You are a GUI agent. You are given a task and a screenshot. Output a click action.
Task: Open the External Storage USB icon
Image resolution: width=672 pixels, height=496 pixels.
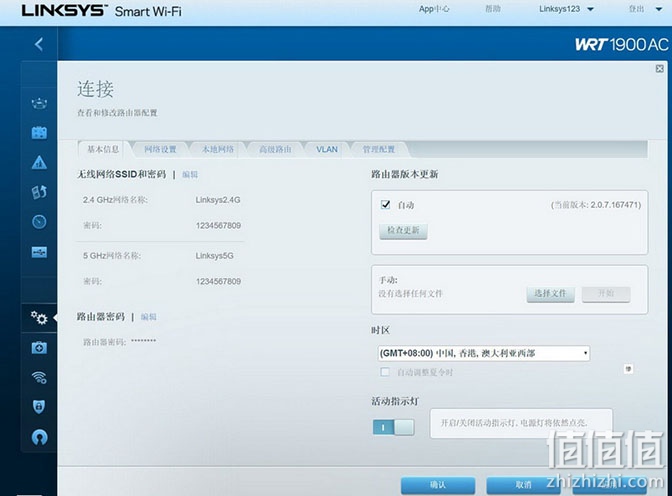[x=39, y=252]
